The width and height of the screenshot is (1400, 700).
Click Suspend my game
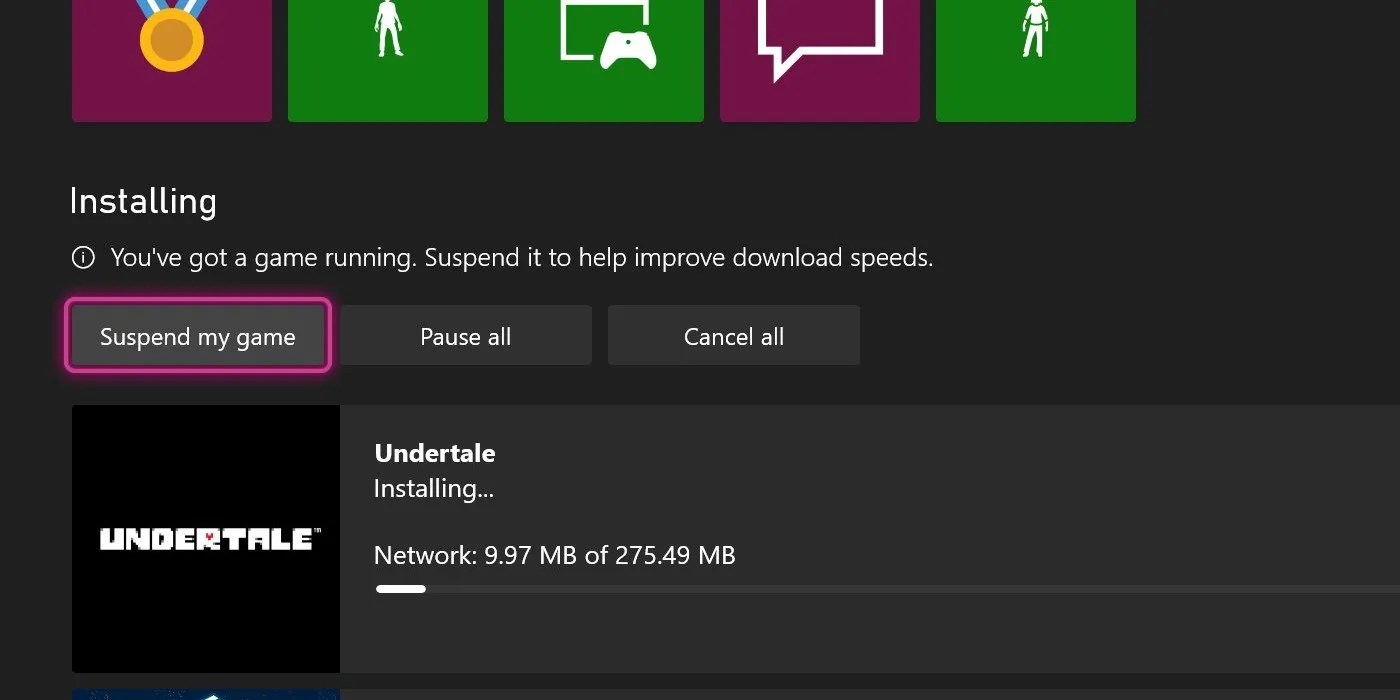click(x=197, y=337)
